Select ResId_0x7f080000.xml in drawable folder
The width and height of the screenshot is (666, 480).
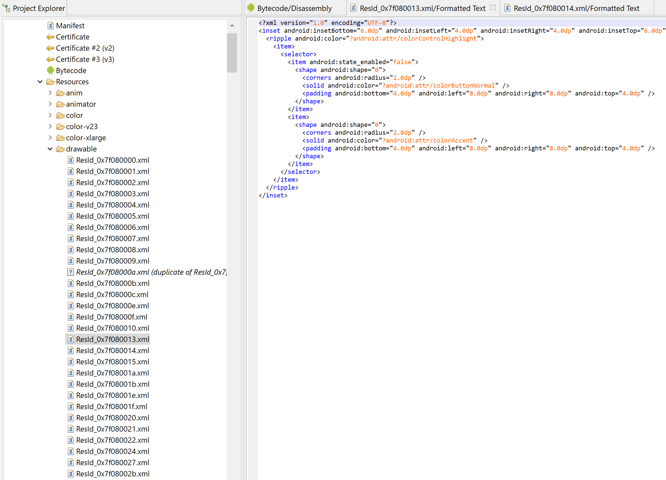tap(112, 160)
